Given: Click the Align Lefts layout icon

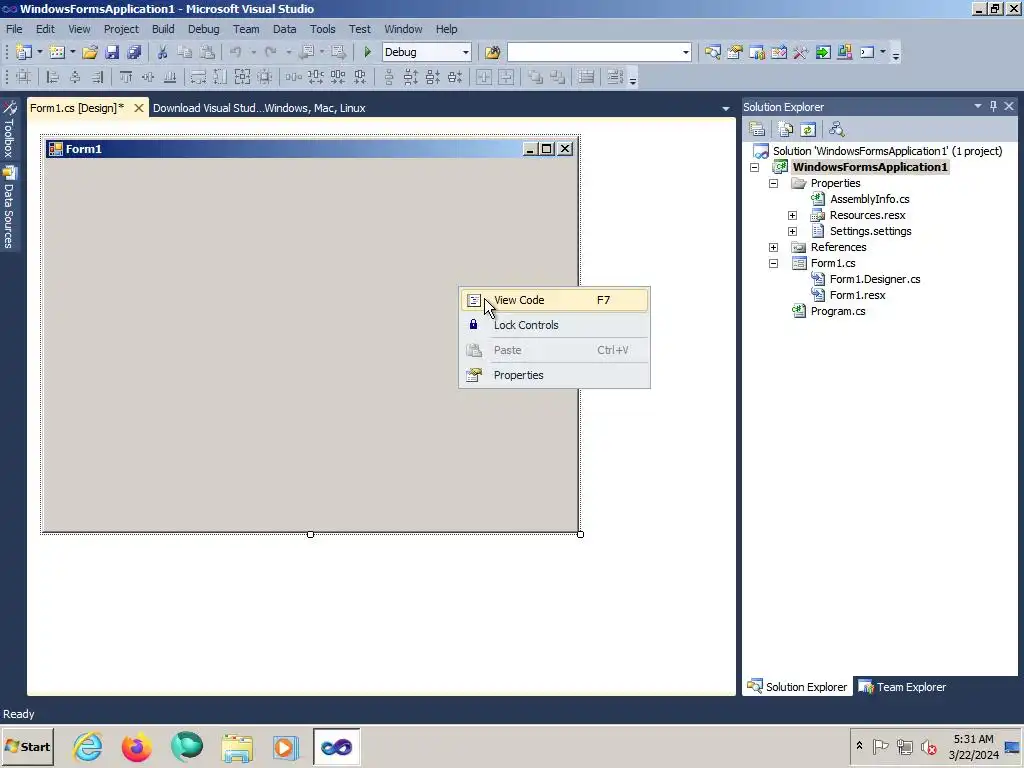Looking at the screenshot, I should [x=53, y=77].
